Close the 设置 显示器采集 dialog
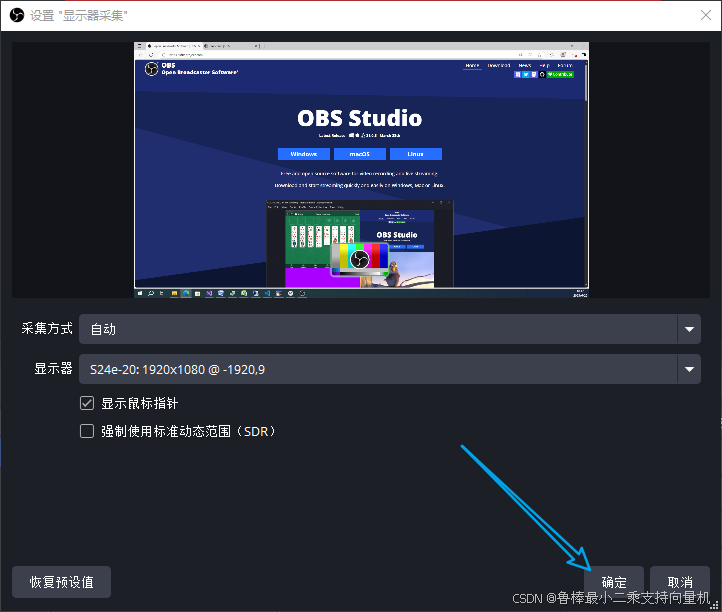 (x=705, y=15)
